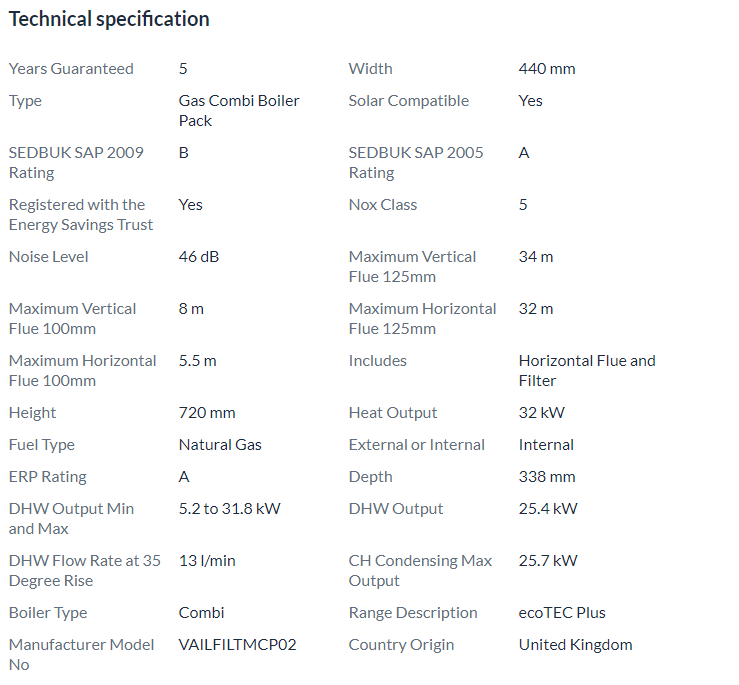Screen dimensions: 739x685
Task: Click the VAILFILTMCP02 model number
Action: tap(237, 645)
